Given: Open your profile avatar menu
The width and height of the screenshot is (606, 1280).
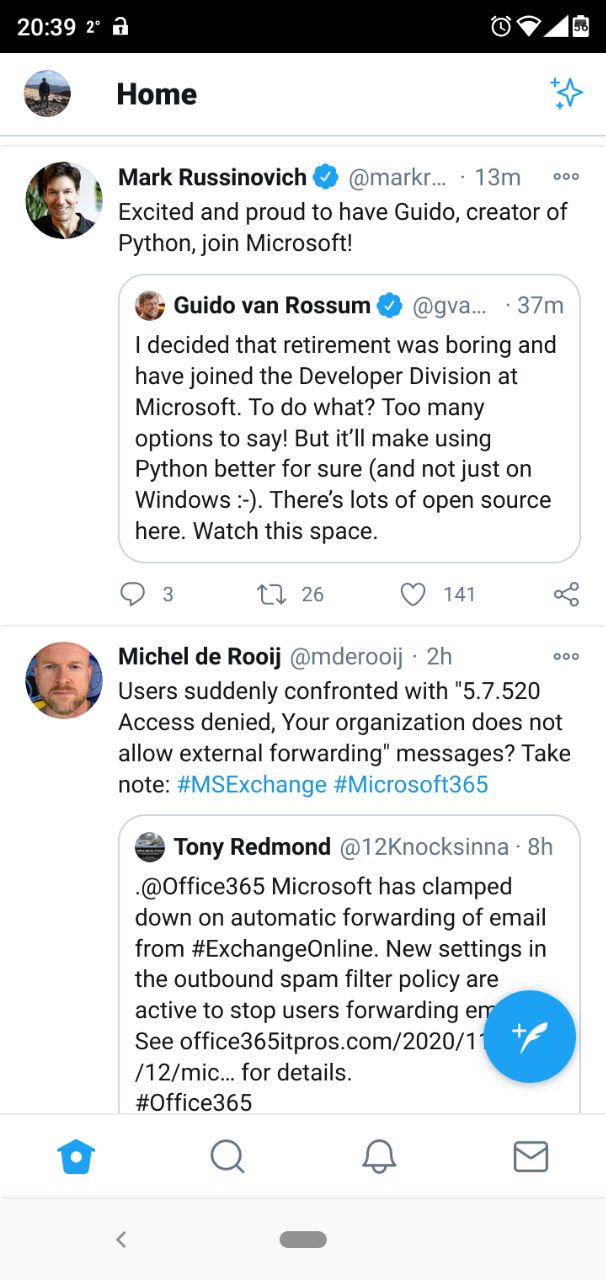Looking at the screenshot, I should pos(47,93).
